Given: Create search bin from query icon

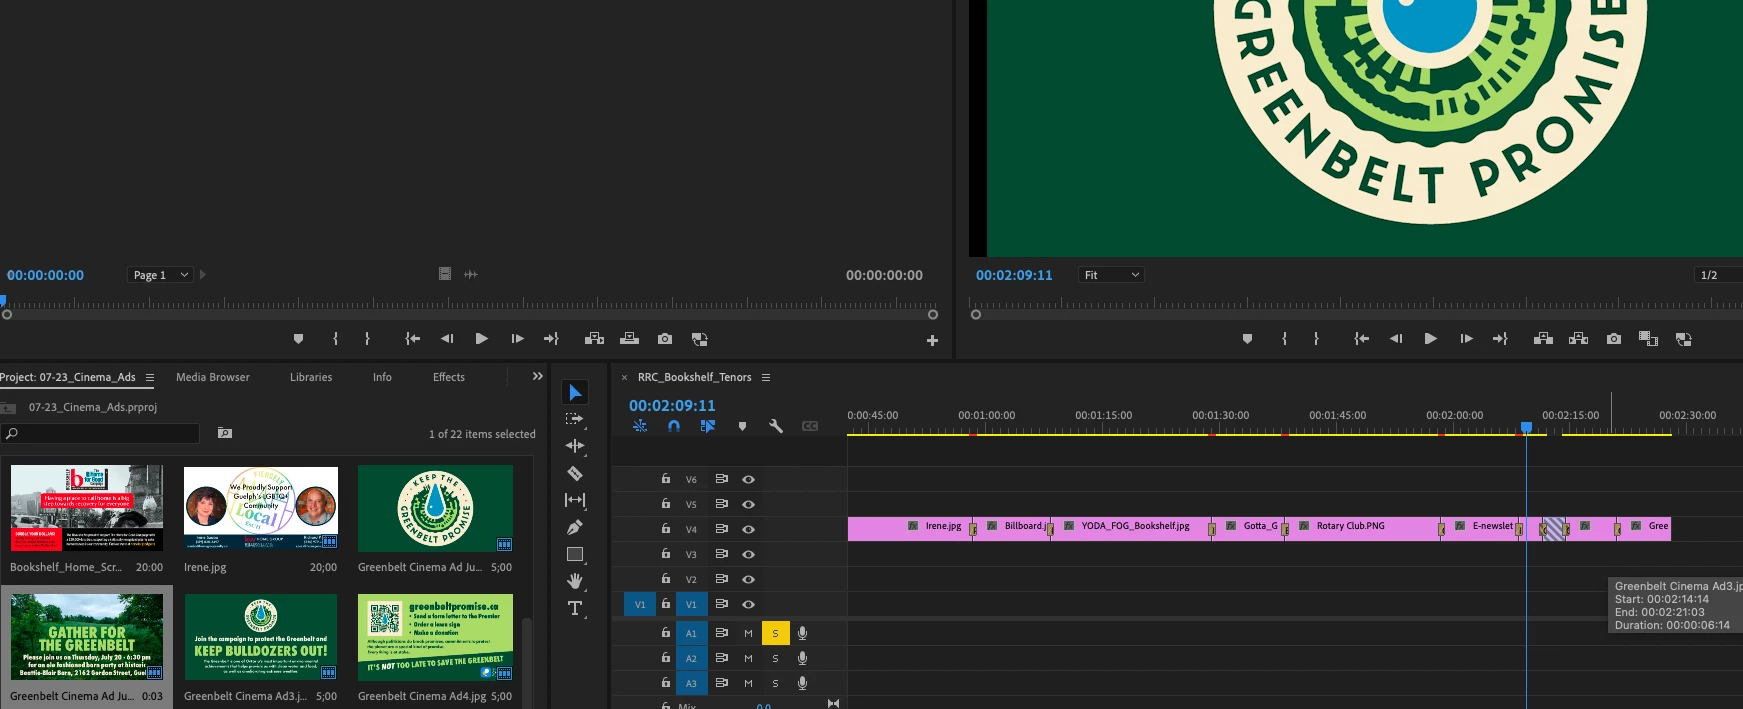Looking at the screenshot, I should [x=225, y=433].
